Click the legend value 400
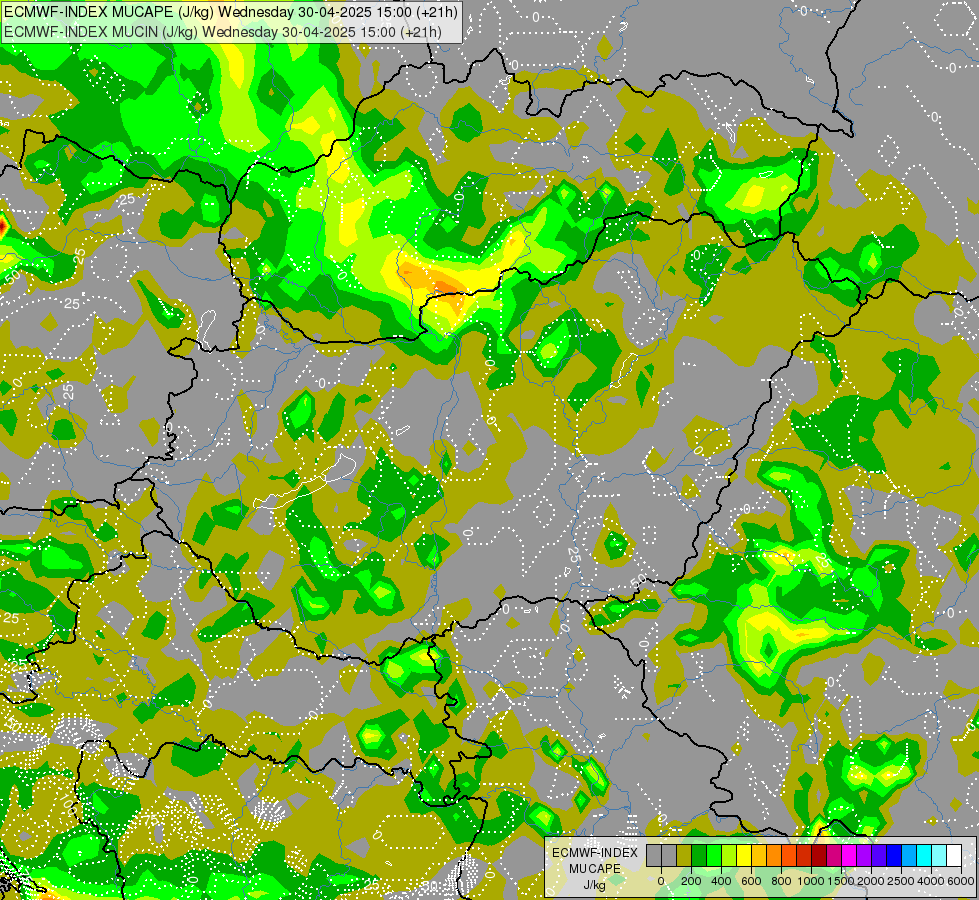This screenshot has width=979, height=900. click(721, 881)
